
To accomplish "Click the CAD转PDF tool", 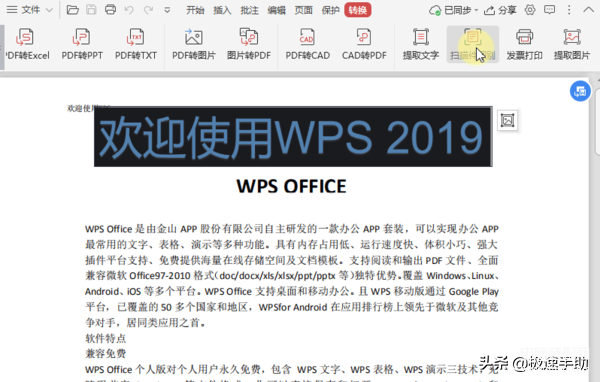I will (x=364, y=44).
